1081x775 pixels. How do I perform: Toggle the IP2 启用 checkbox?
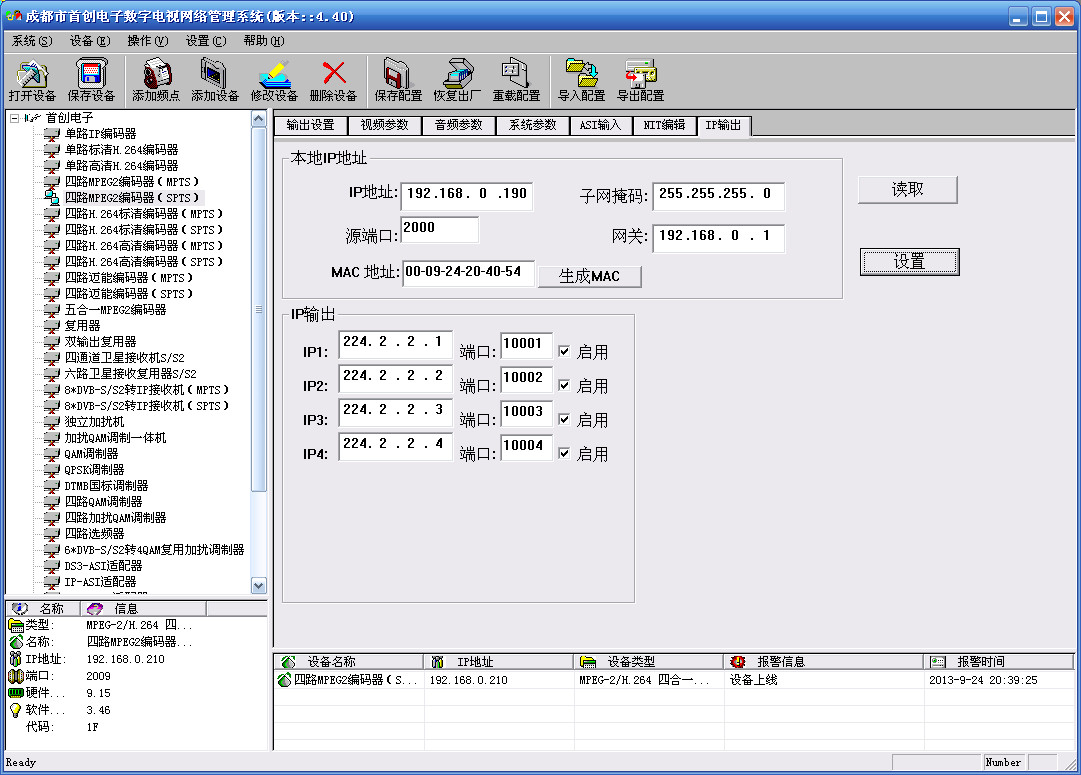564,385
